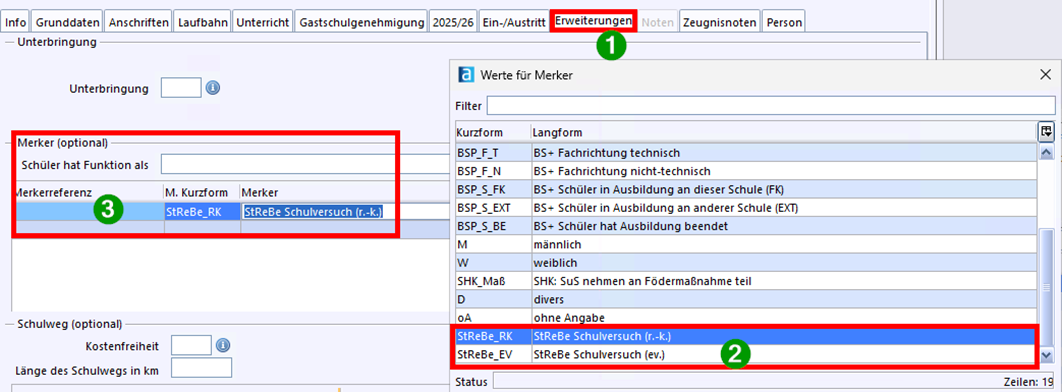This screenshot has height=392, width=1062.
Task: Close the Werte für Merker dialog
Action: [1045, 74]
